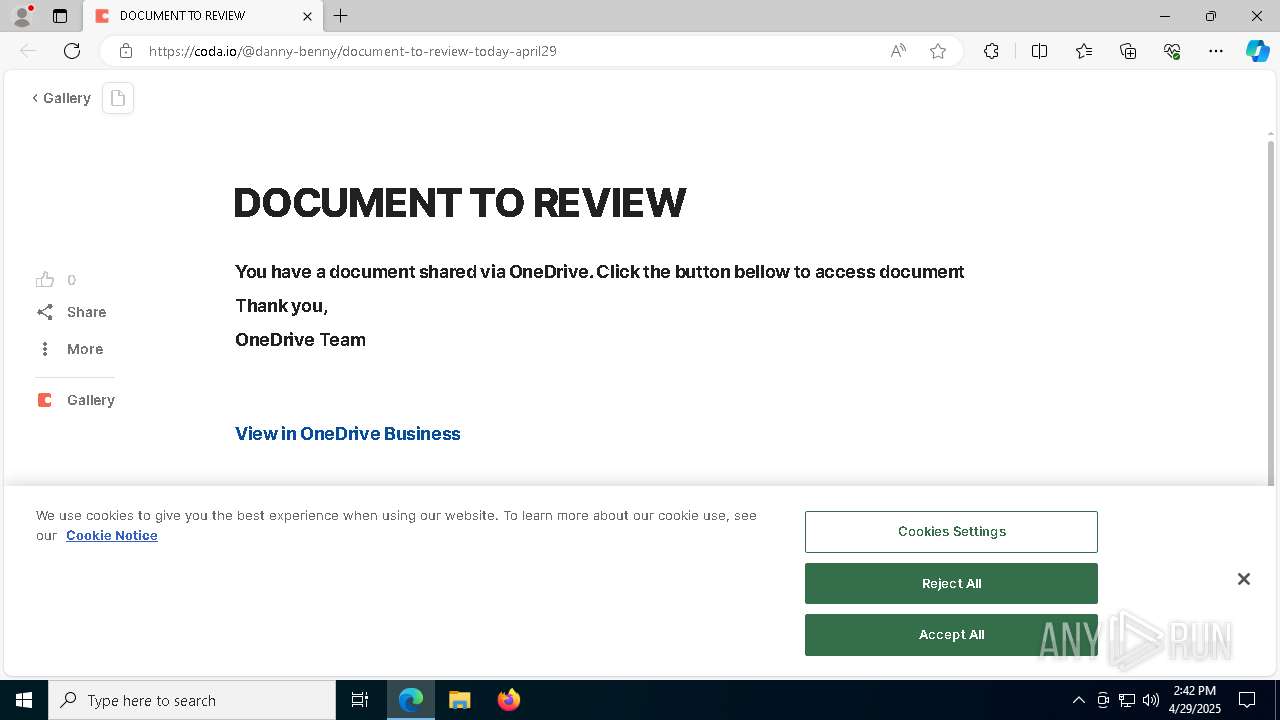Screen dimensions: 1280x720
Task: Like the document with thumbs up
Action: (45, 280)
